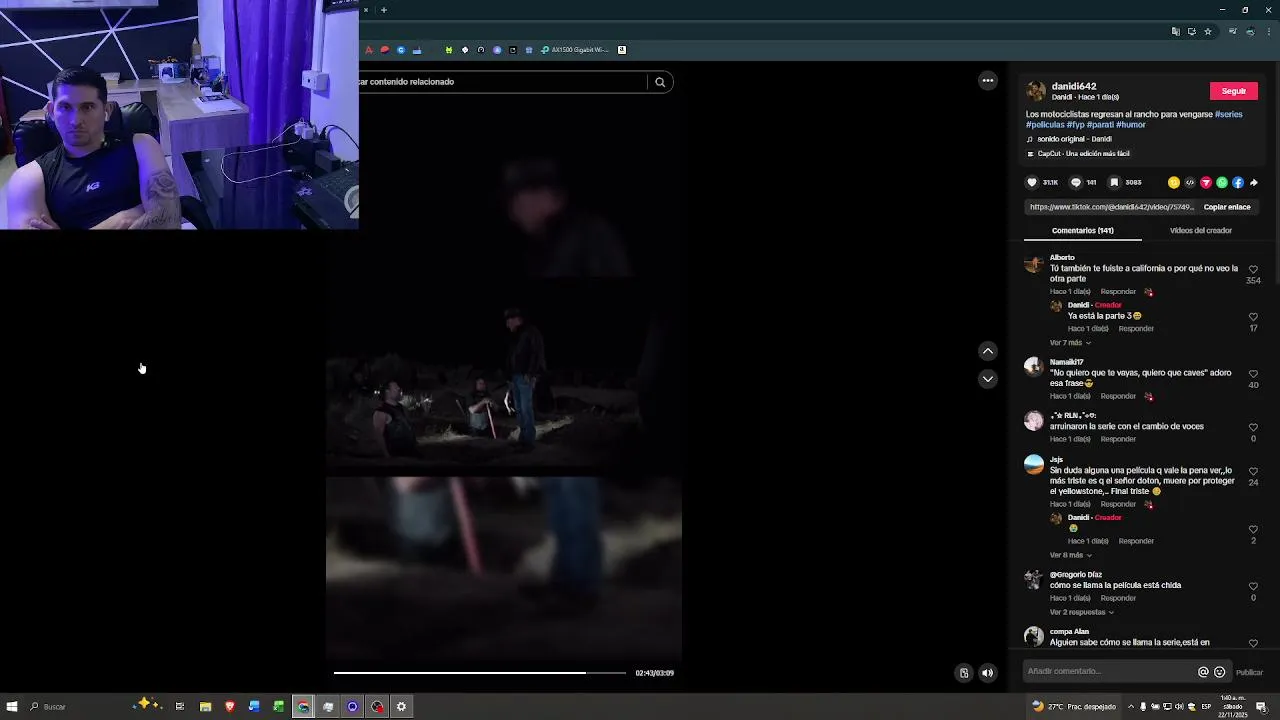Image resolution: width=1280 pixels, height=720 pixels.
Task: Like Alberto's comment
Action: pyautogui.click(x=1253, y=270)
